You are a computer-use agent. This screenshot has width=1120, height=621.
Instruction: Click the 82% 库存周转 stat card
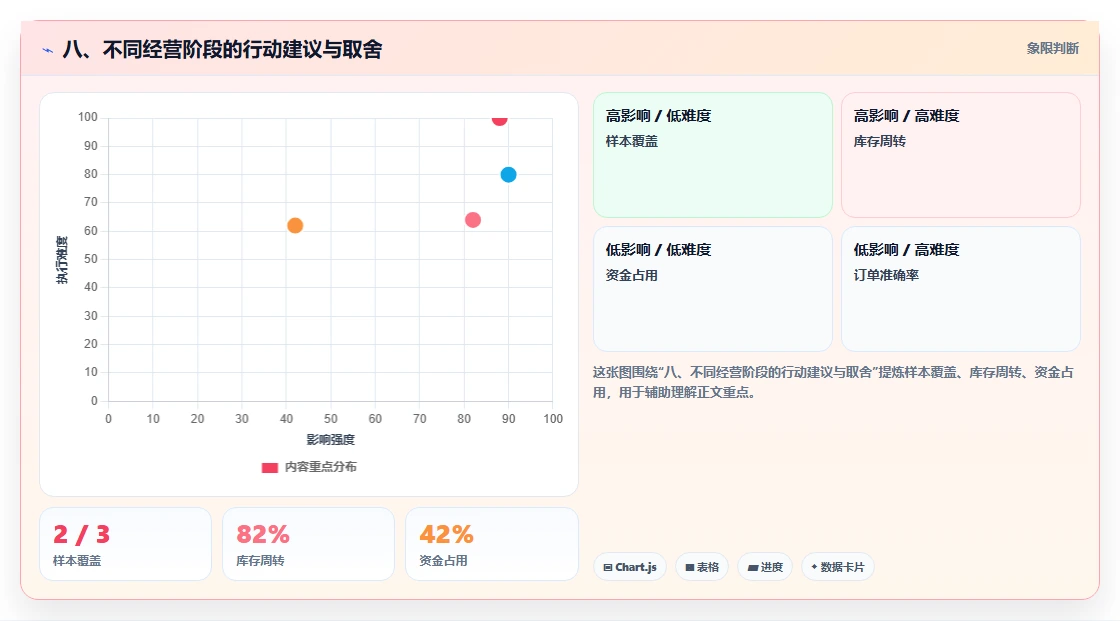pos(309,544)
